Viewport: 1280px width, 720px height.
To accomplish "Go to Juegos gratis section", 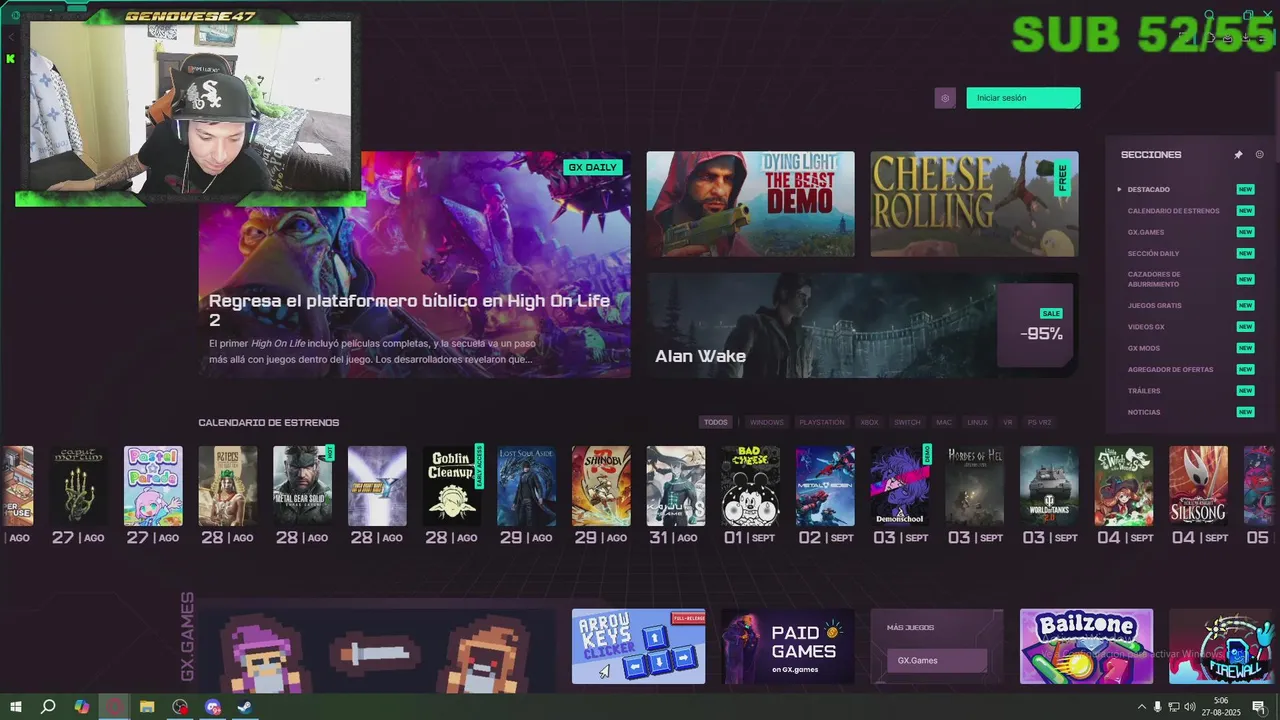I will 1154,305.
